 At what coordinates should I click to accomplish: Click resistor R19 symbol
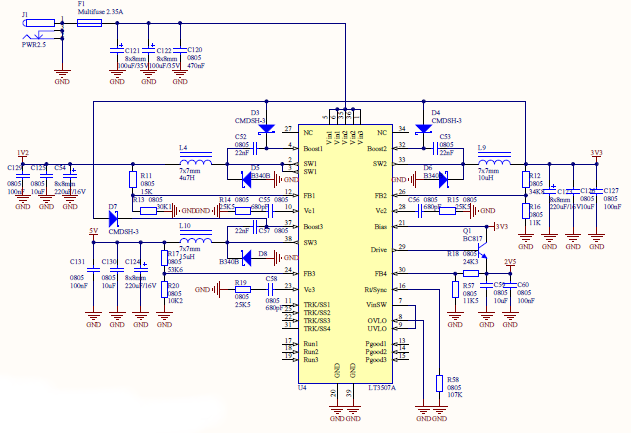(243, 289)
